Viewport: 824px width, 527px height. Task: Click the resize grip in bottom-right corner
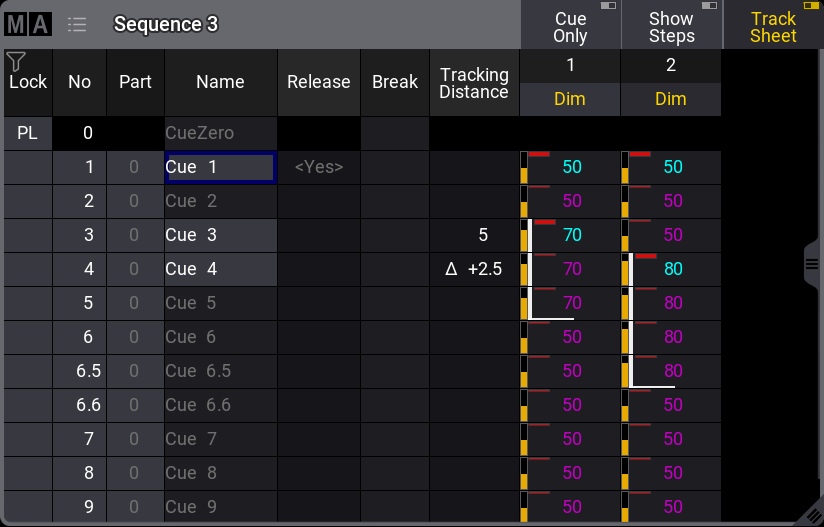click(x=812, y=515)
